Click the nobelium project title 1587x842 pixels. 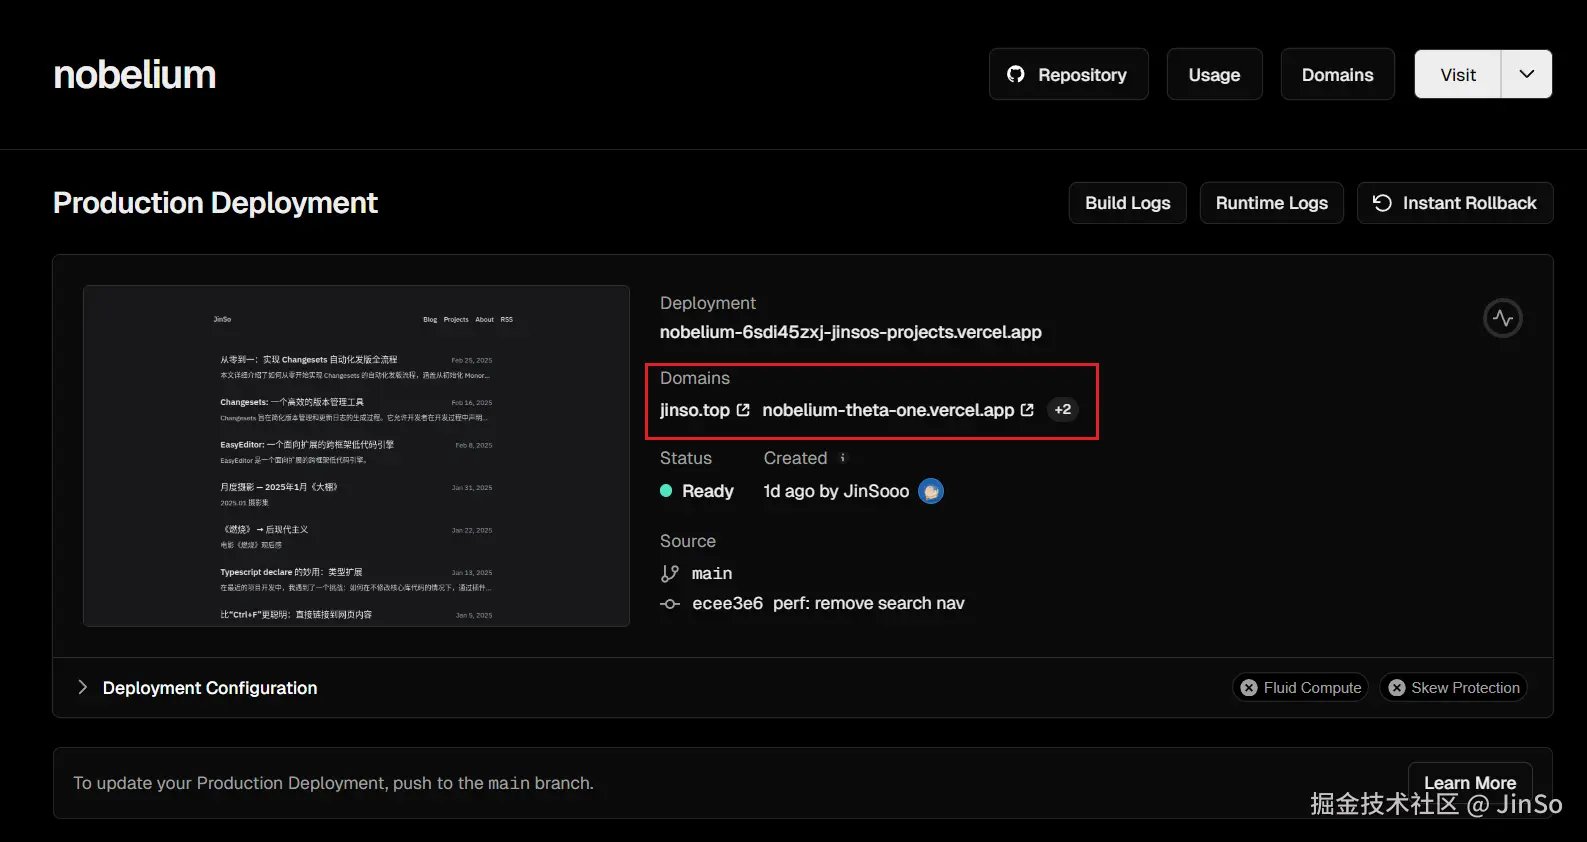point(135,75)
